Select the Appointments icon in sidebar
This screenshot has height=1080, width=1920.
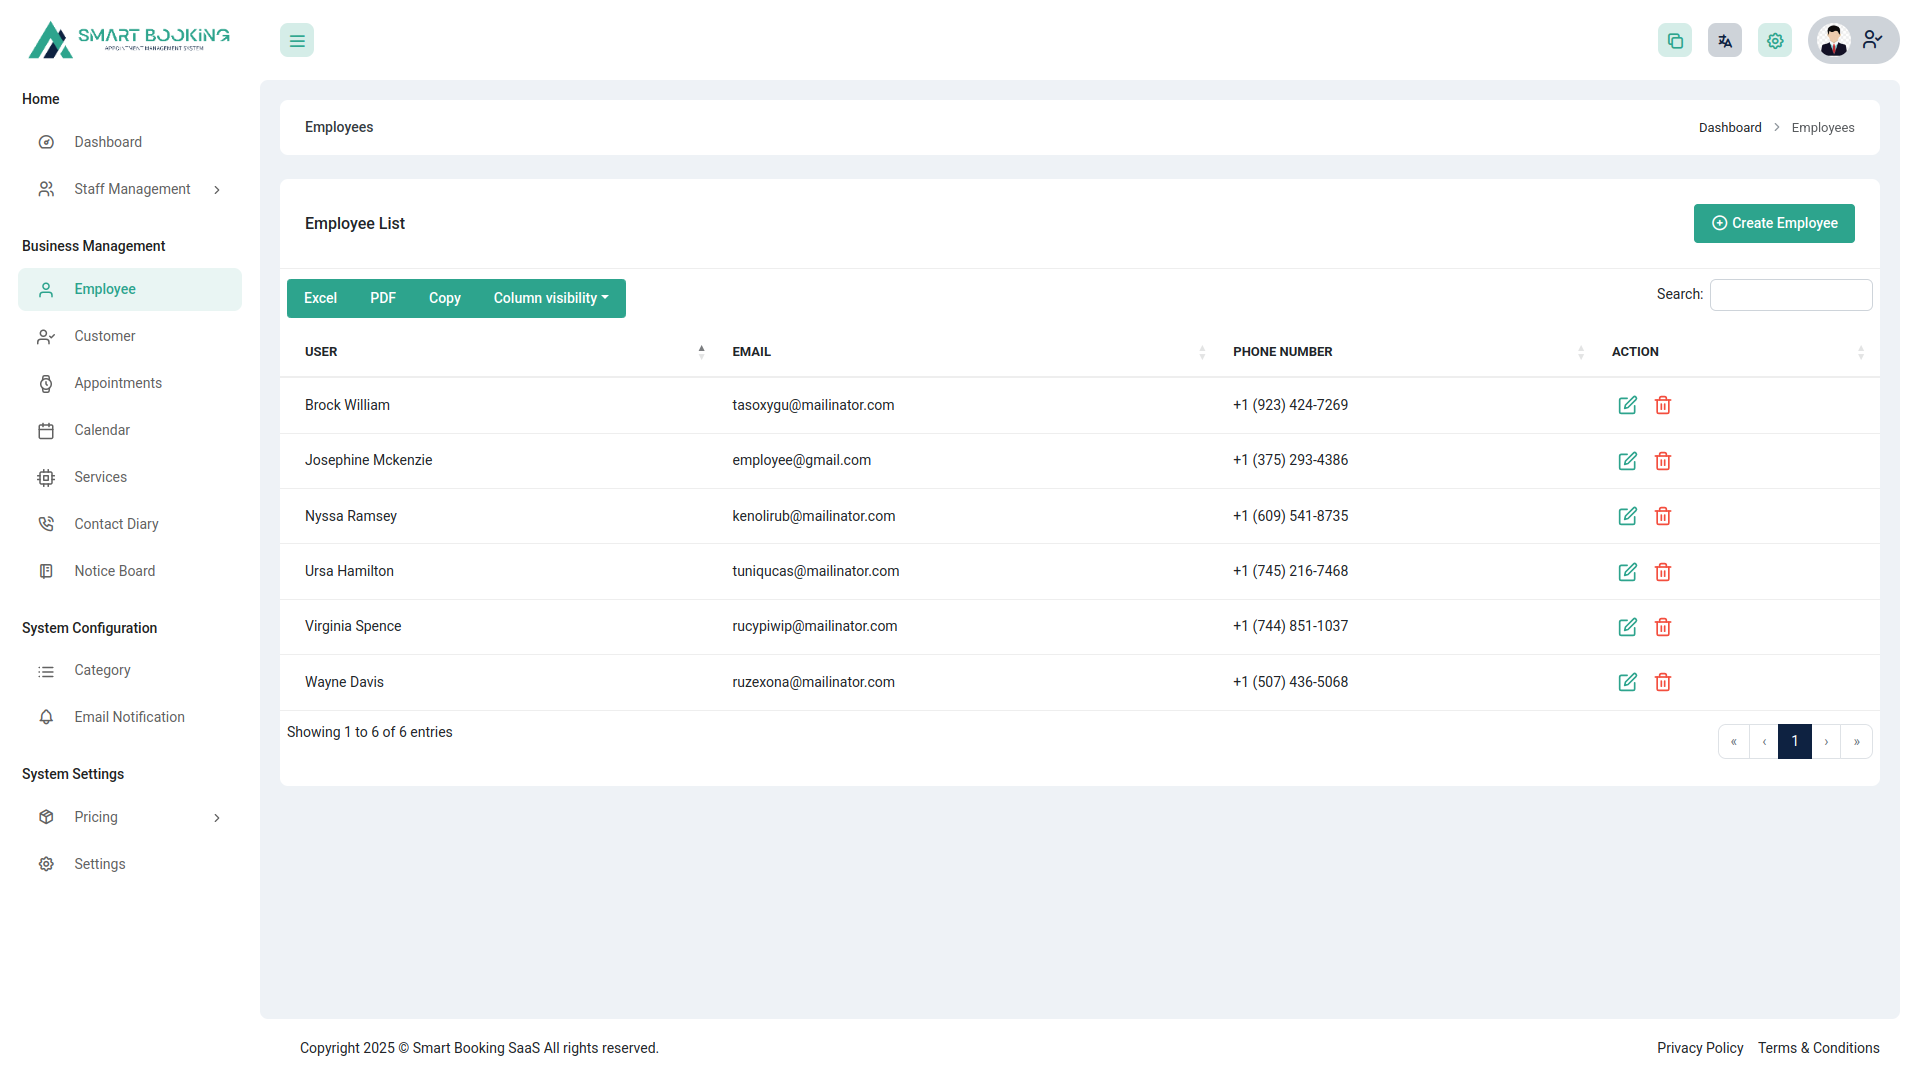point(46,383)
